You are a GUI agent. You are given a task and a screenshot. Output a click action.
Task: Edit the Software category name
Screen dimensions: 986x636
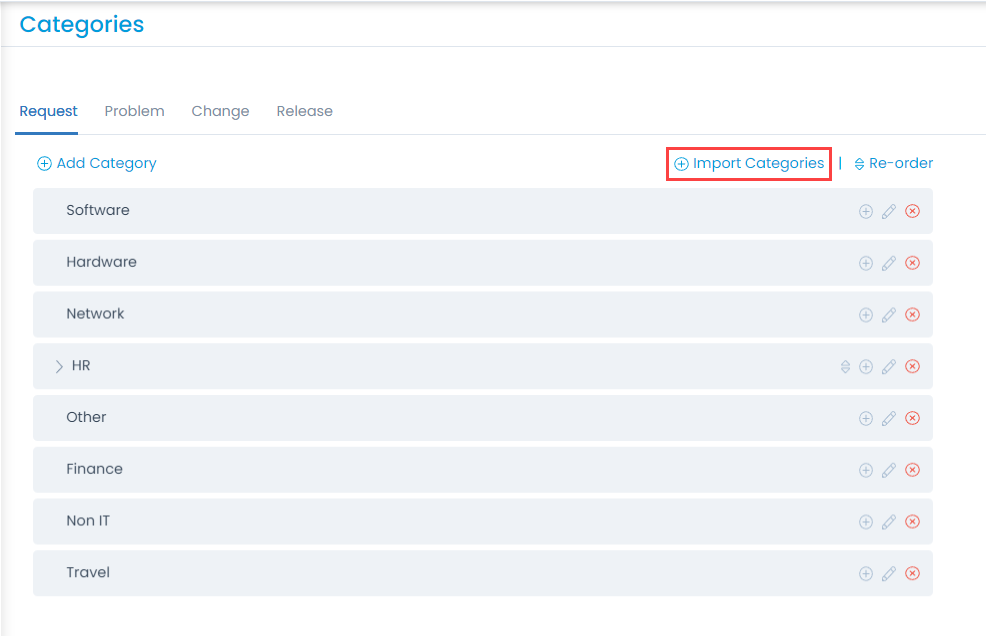pos(889,211)
